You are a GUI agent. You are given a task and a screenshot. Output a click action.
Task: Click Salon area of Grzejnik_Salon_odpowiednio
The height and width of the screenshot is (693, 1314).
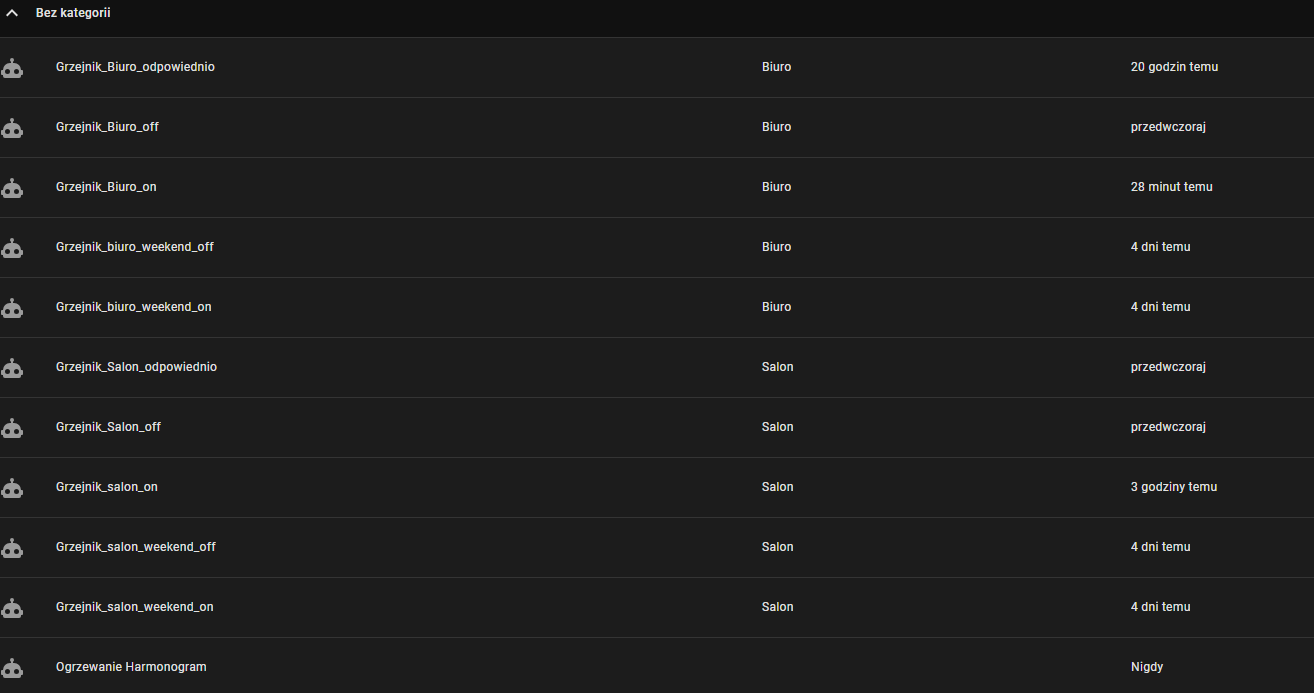tap(777, 367)
